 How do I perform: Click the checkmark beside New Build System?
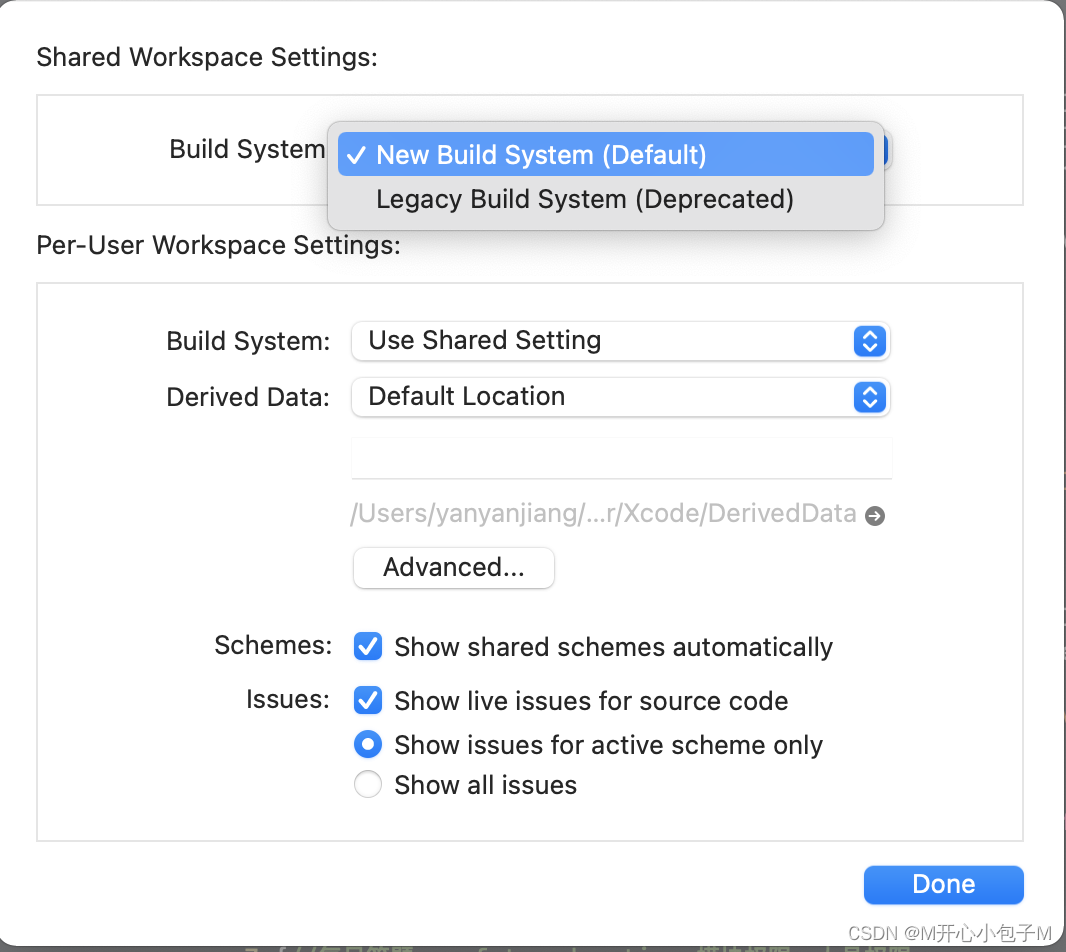356,154
